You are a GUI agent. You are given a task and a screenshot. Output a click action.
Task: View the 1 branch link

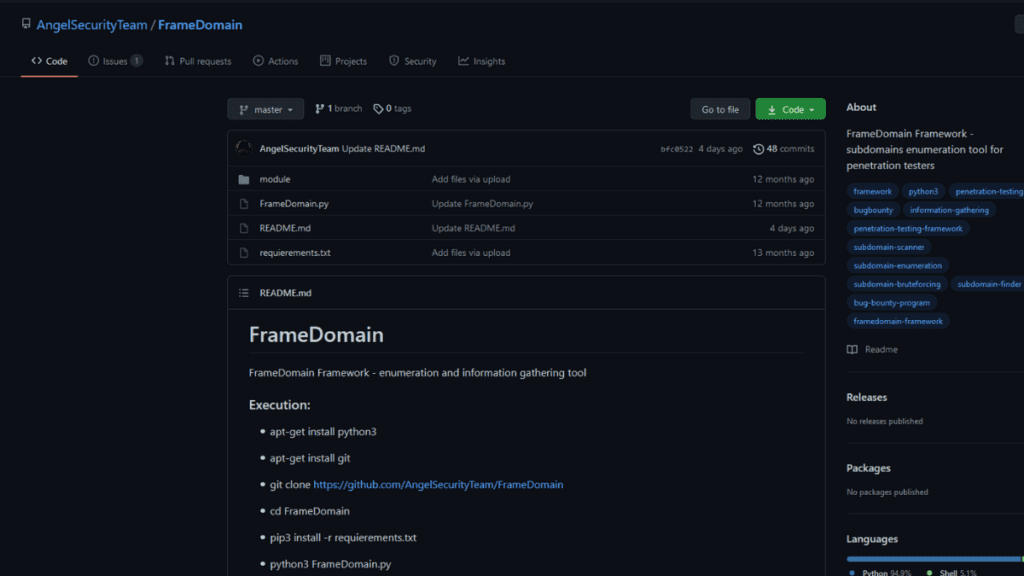point(338,108)
